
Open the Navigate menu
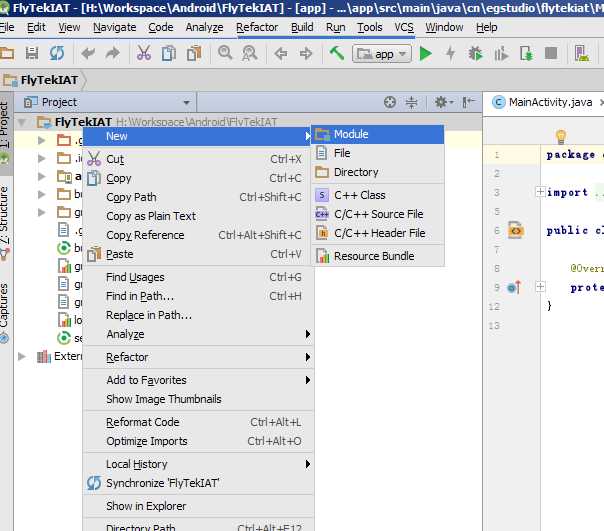click(115, 27)
